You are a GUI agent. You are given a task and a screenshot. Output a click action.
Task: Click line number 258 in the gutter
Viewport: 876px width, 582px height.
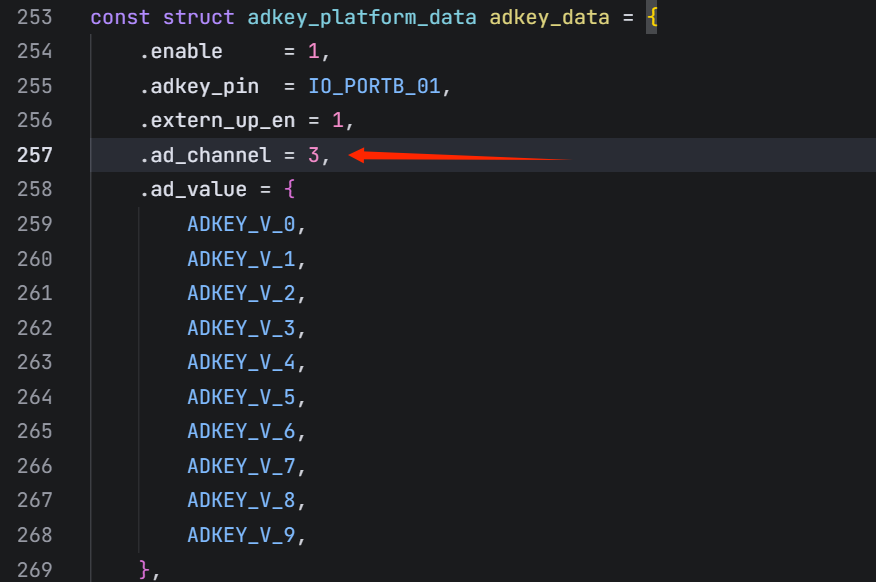pos(35,189)
